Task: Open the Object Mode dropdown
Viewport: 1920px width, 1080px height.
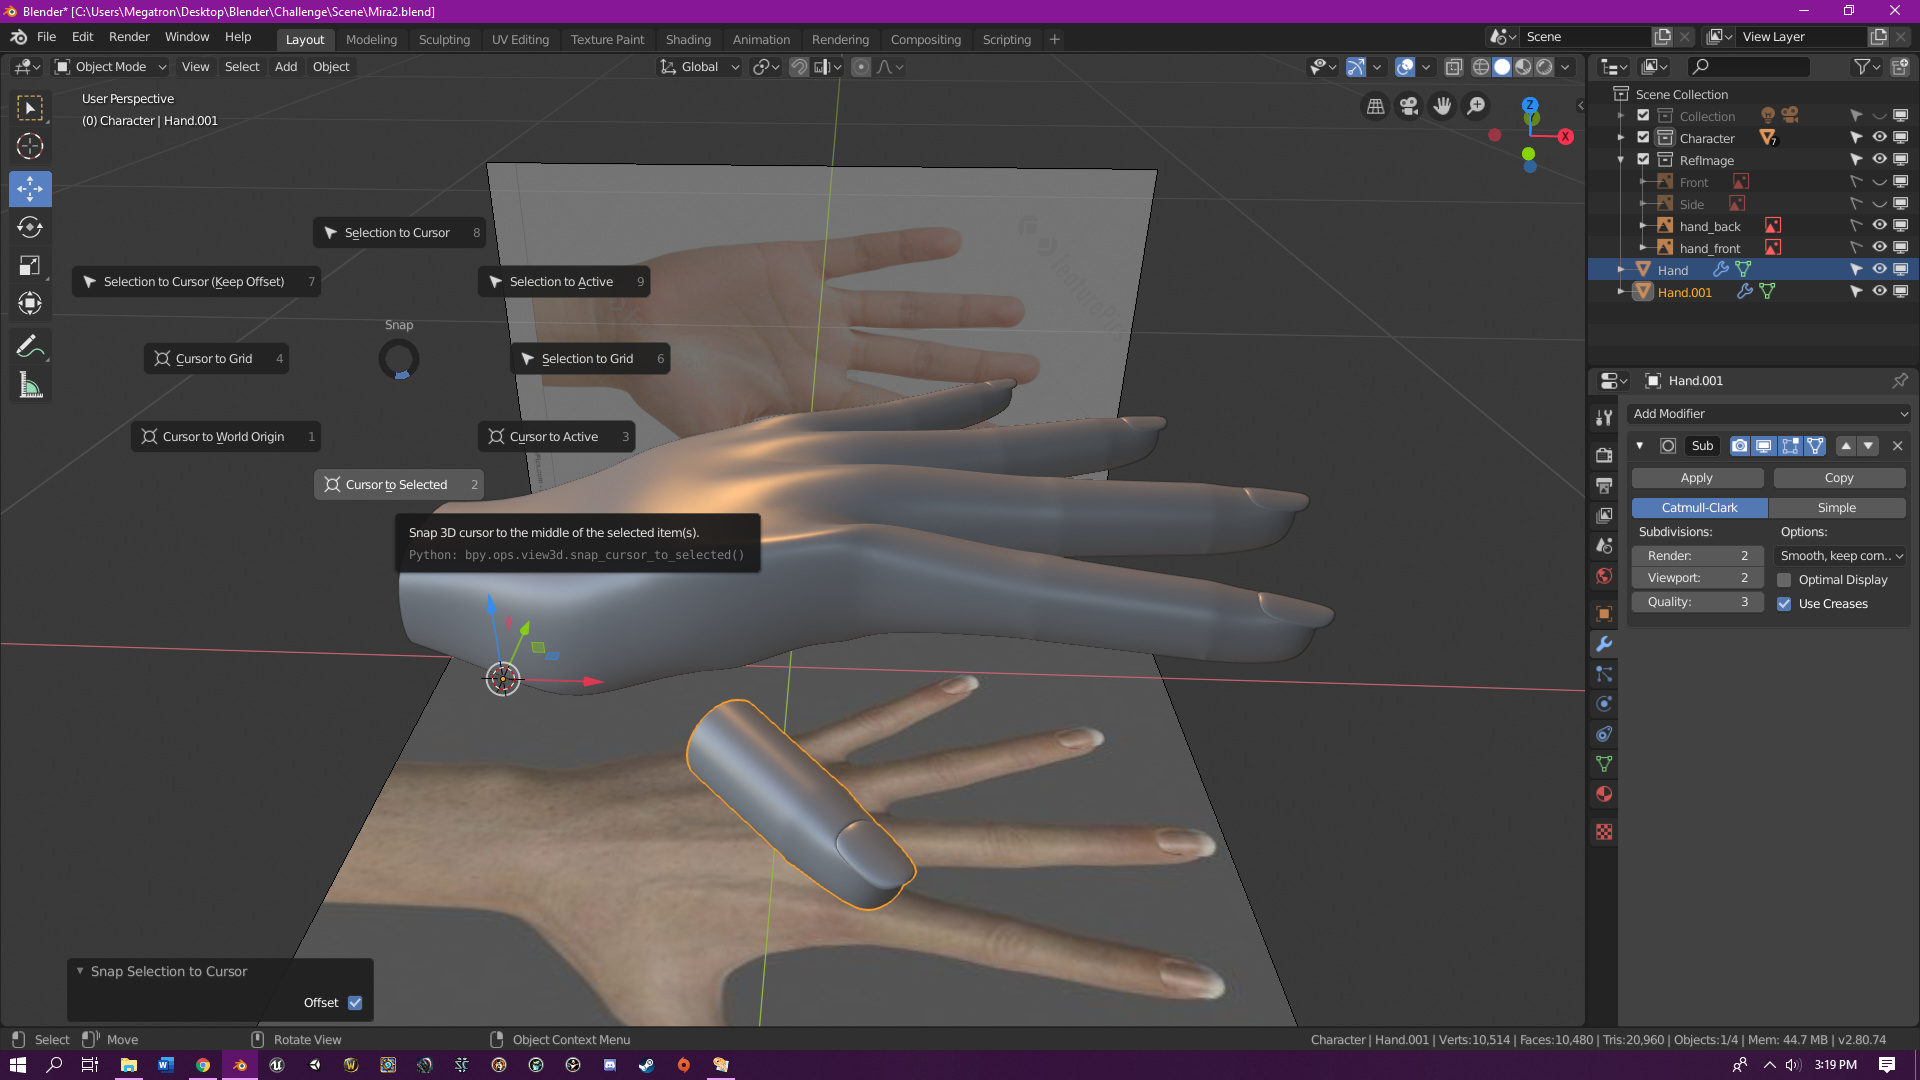Action: pyautogui.click(x=110, y=67)
